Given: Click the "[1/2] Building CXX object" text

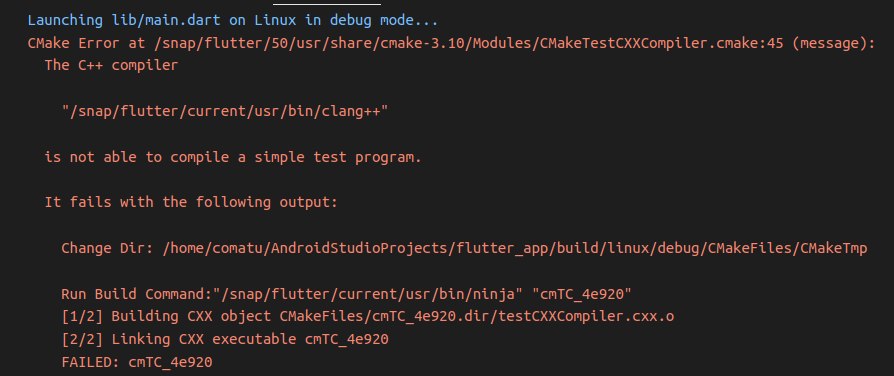Looking at the screenshot, I should pyautogui.click(x=166, y=317).
